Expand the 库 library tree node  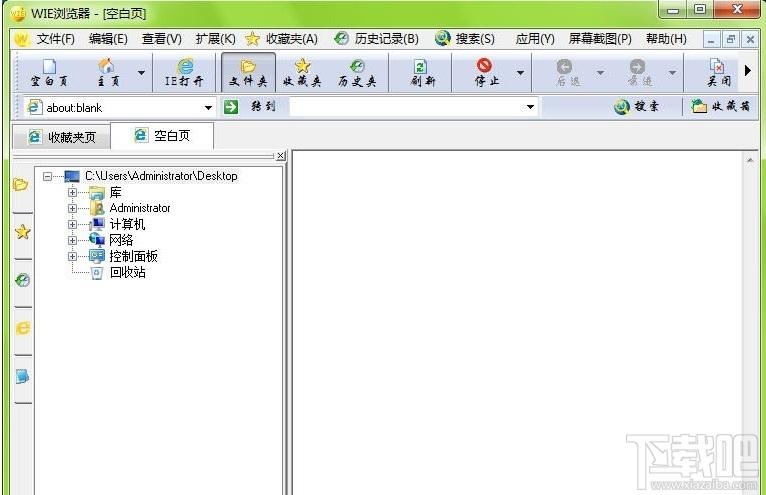click(72, 193)
